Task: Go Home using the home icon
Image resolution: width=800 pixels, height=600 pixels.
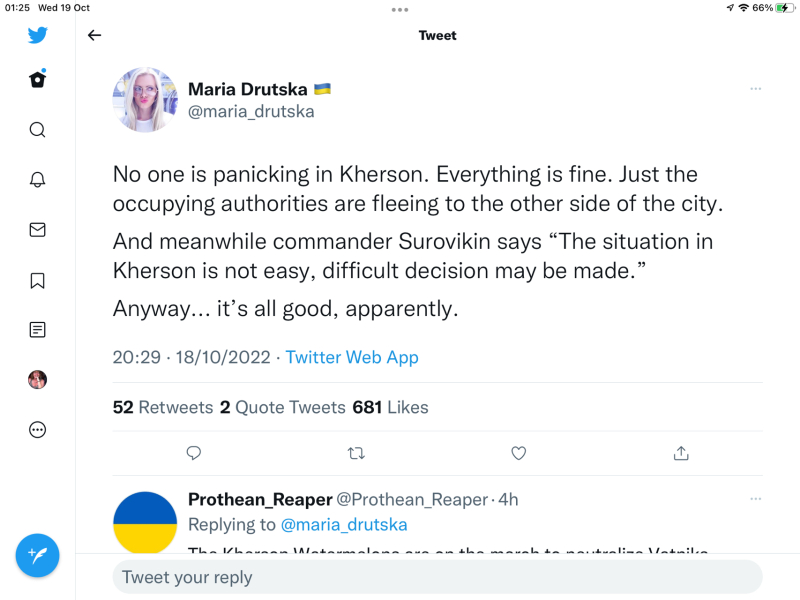Action: 37,80
